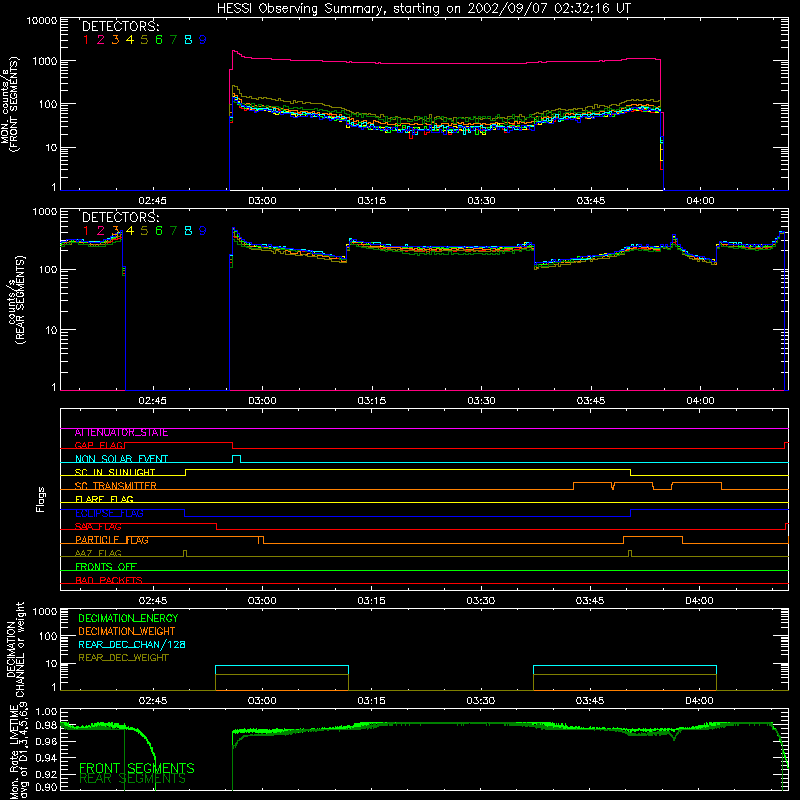The image size is (800, 800).
Task: Select the SC_IN_SUNLIGHT flag label
Action: point(115,472)
